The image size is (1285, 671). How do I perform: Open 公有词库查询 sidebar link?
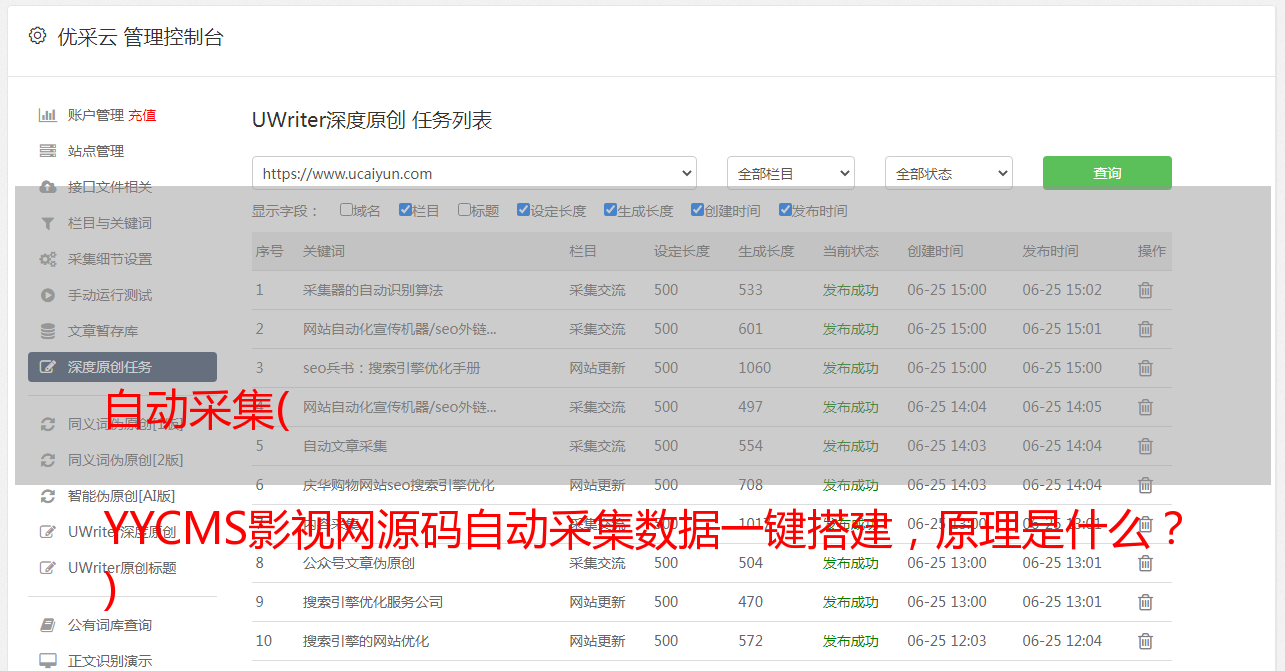[x=110, y=625]
